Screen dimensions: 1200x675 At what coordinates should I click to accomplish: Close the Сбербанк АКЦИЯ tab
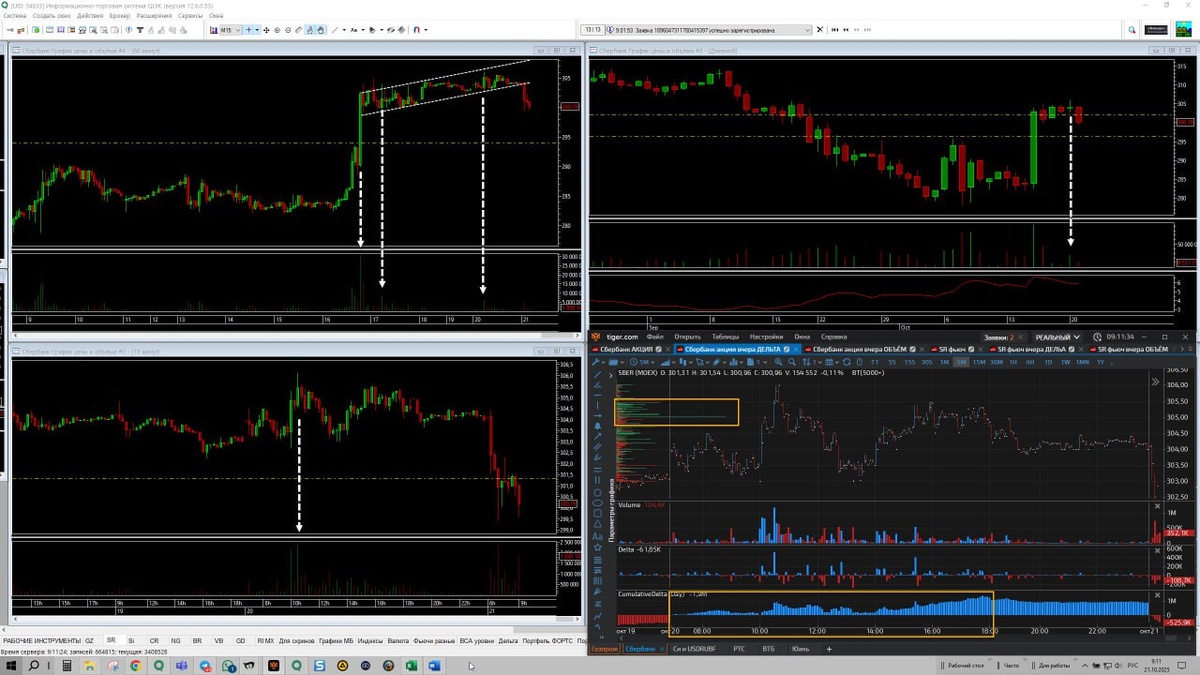(x=666, y=349)
